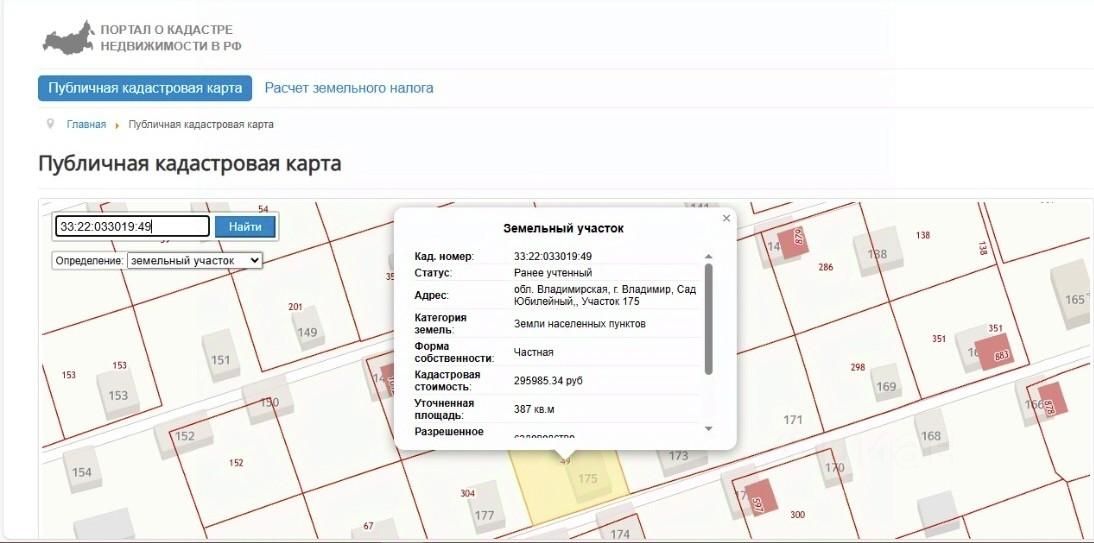Open the Публичная кадастровая карта tab
Viewport: 1094px width, 543px height.
[x=144, y=88]
